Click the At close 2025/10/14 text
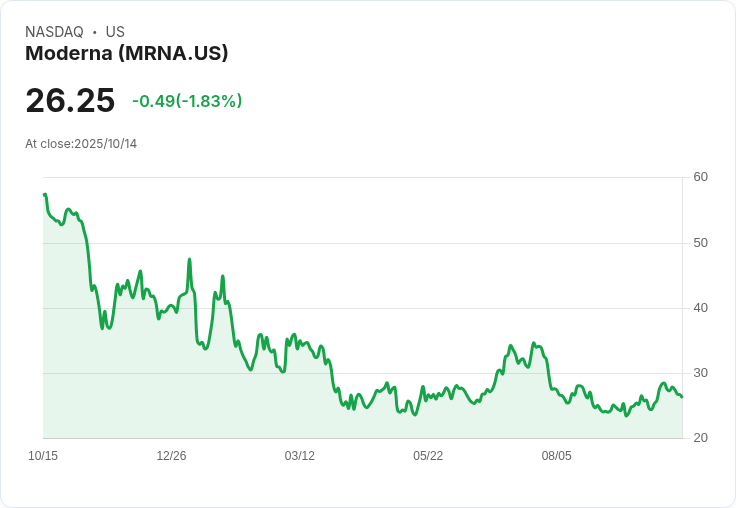Image resolution: width=736 pixels, height=508 pixels. point(81,144)
